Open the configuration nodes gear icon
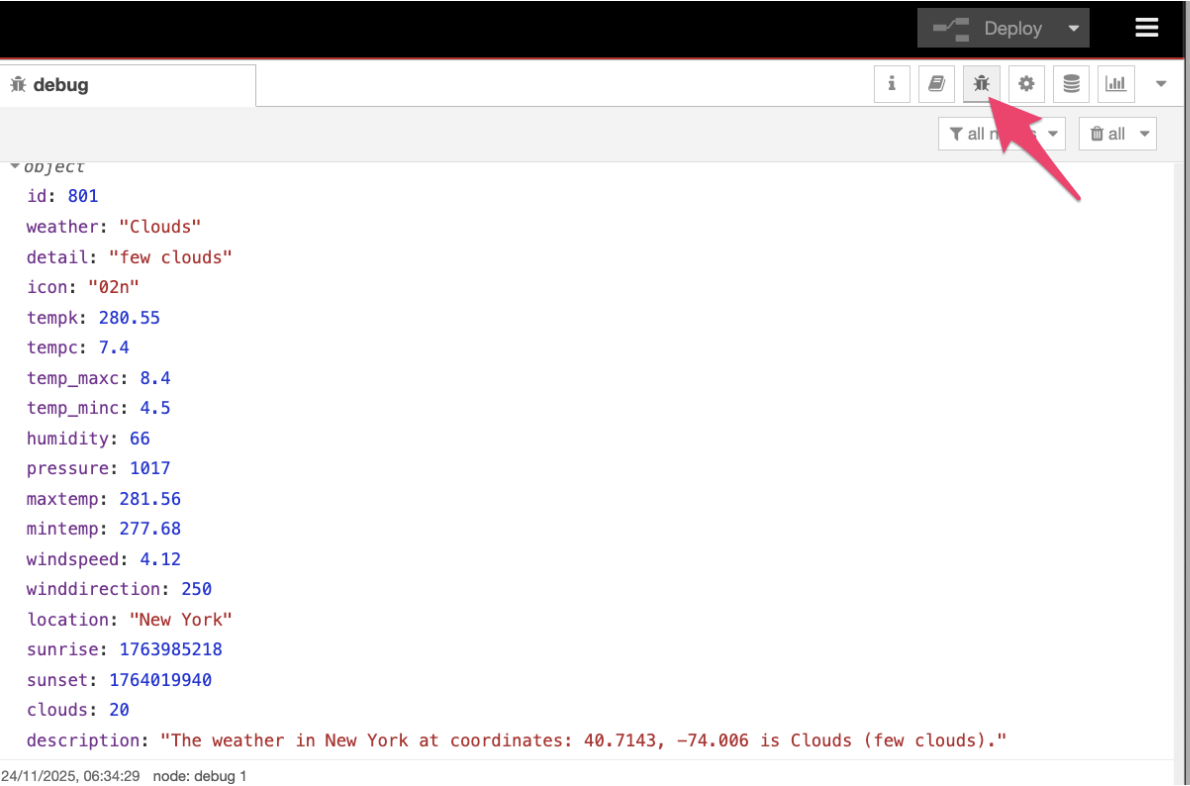 pyautogui.click(x=1026, y=83)
